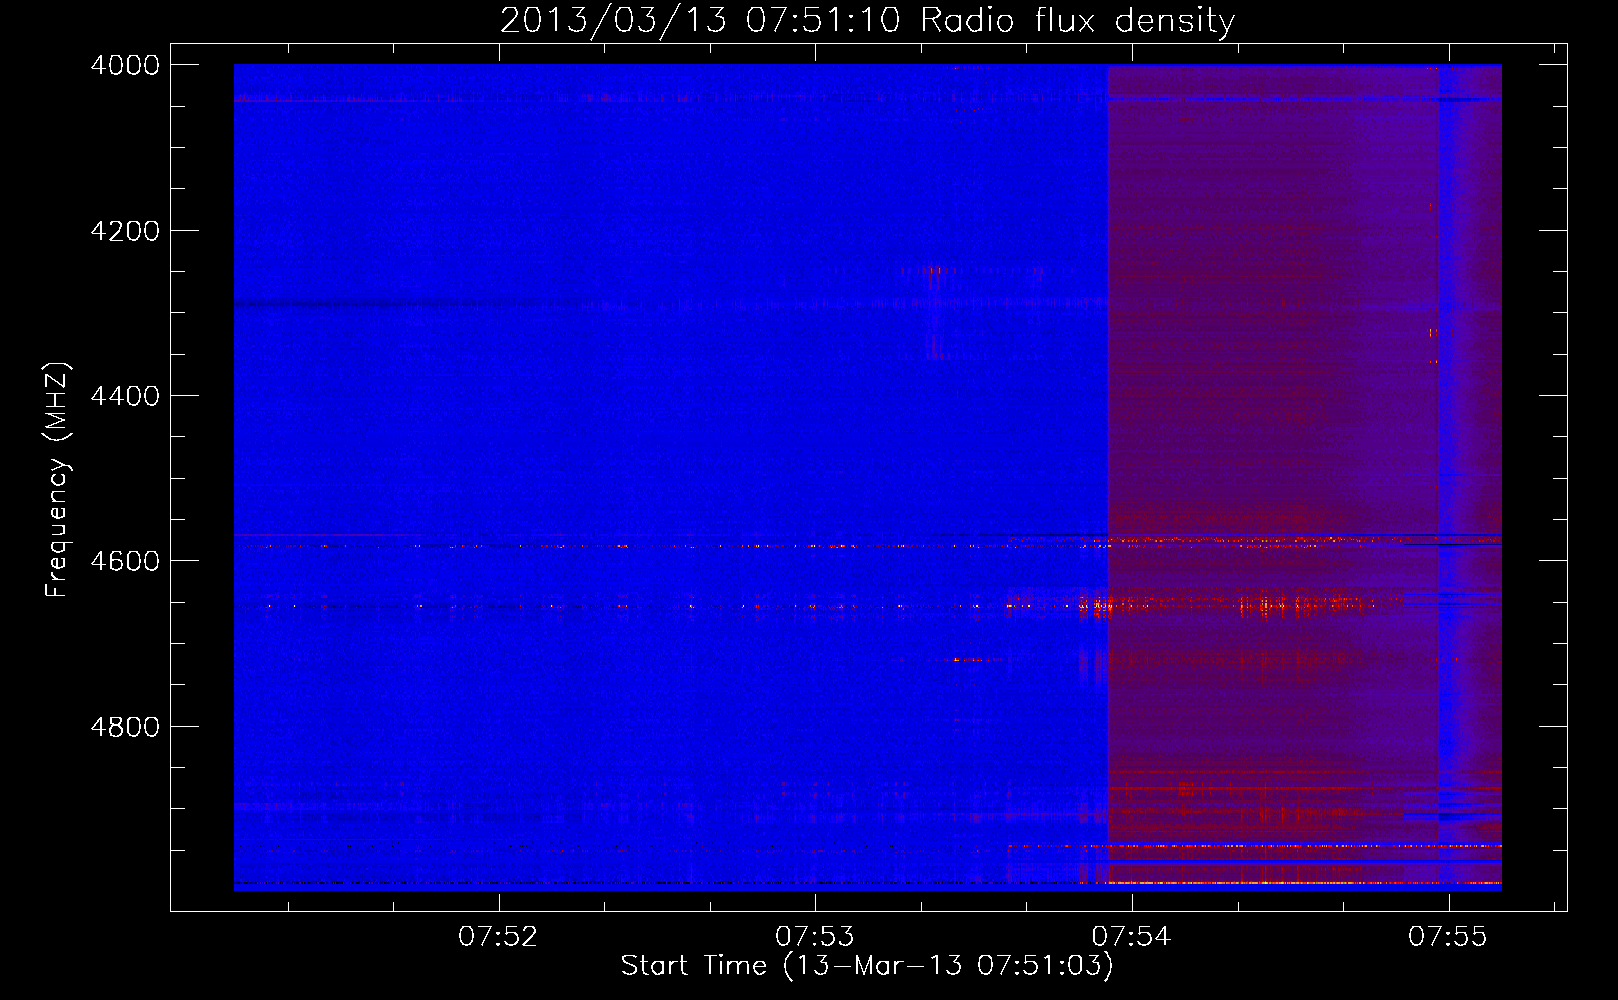Click the 4800 frequency tick label

click(x=125, y=727)
